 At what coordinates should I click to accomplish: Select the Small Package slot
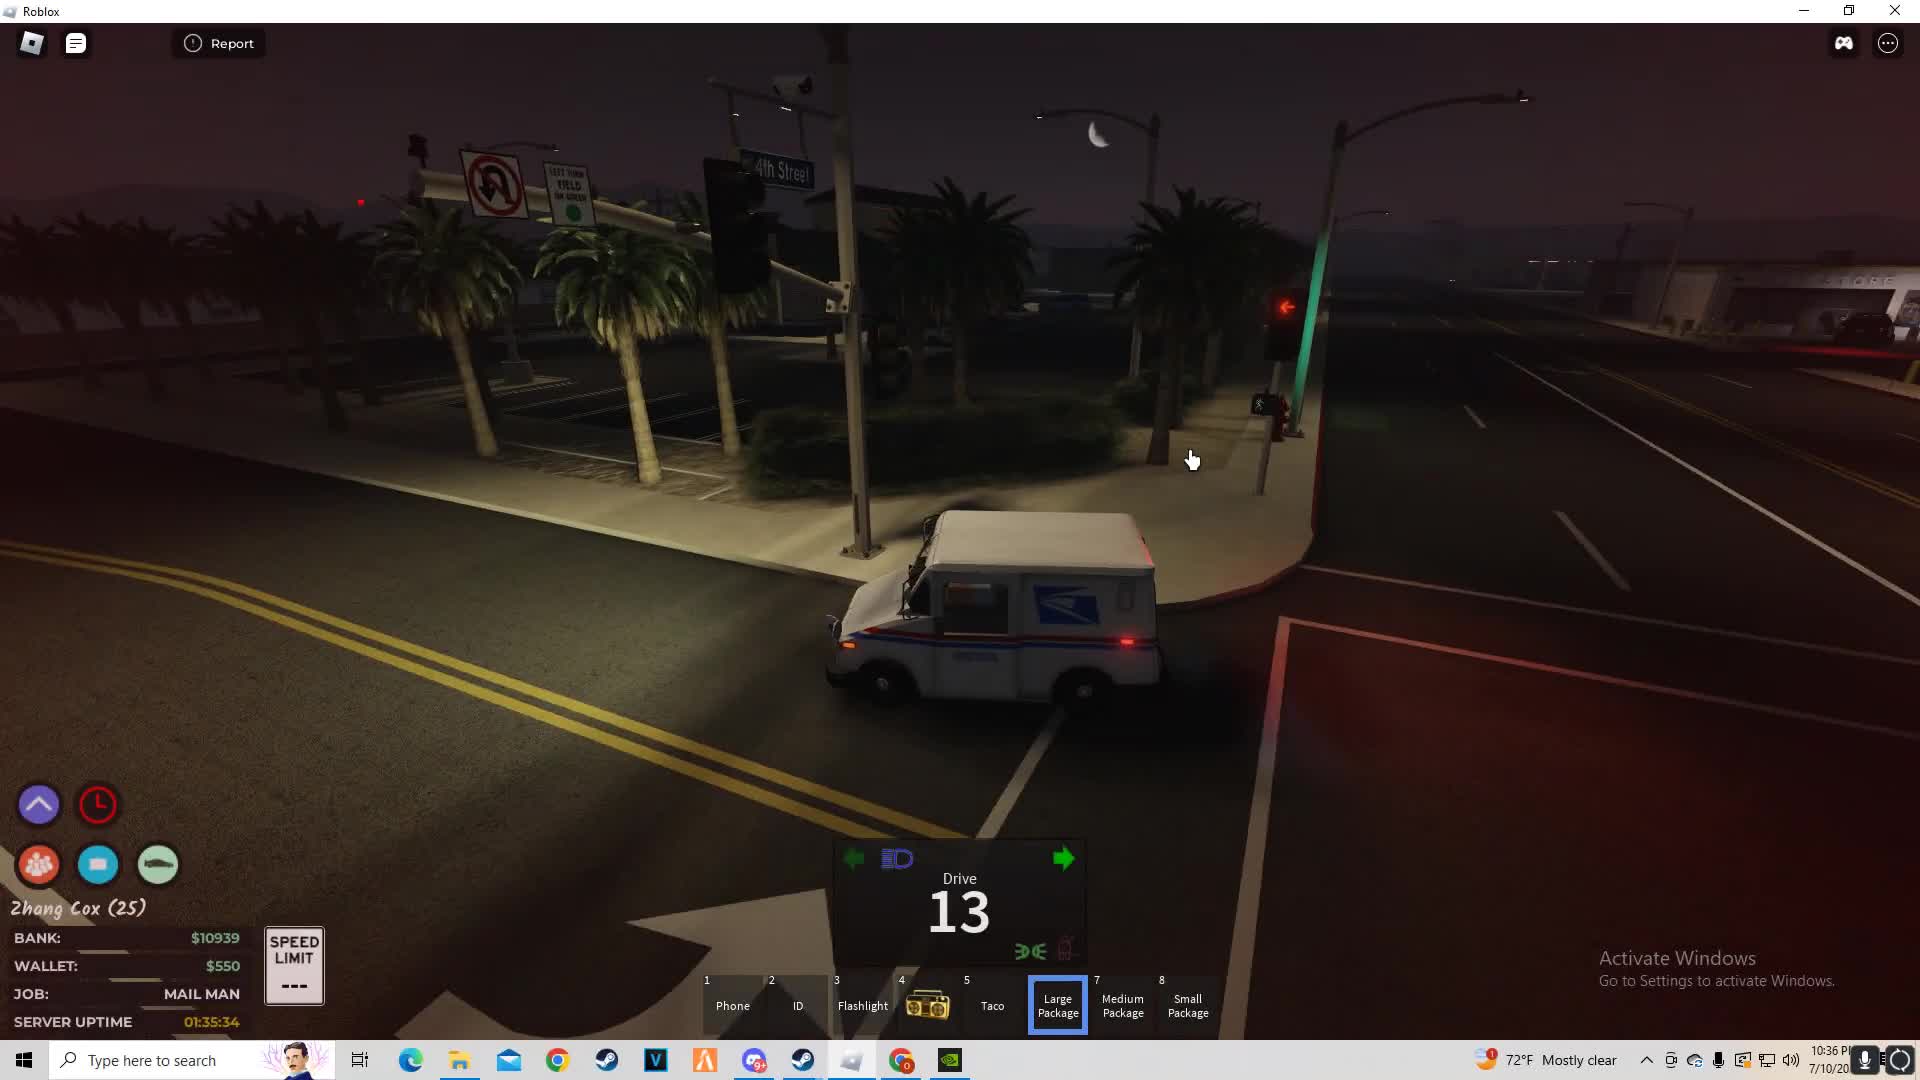pyautogui.click(x=1187, y=1005)
